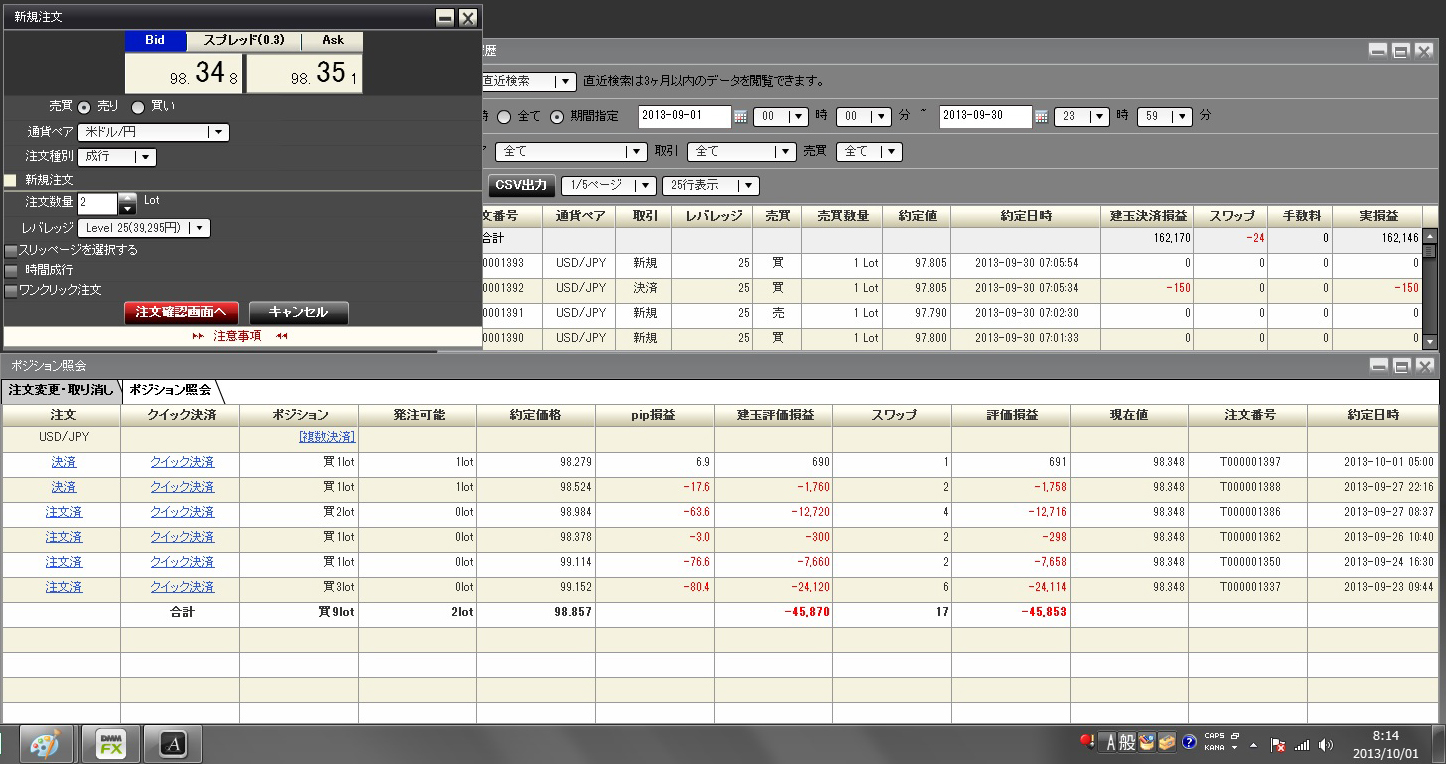The width and height of the screenshot is (1446, 764).
Task: Show hidden system tray icons
Action: 1253,745
